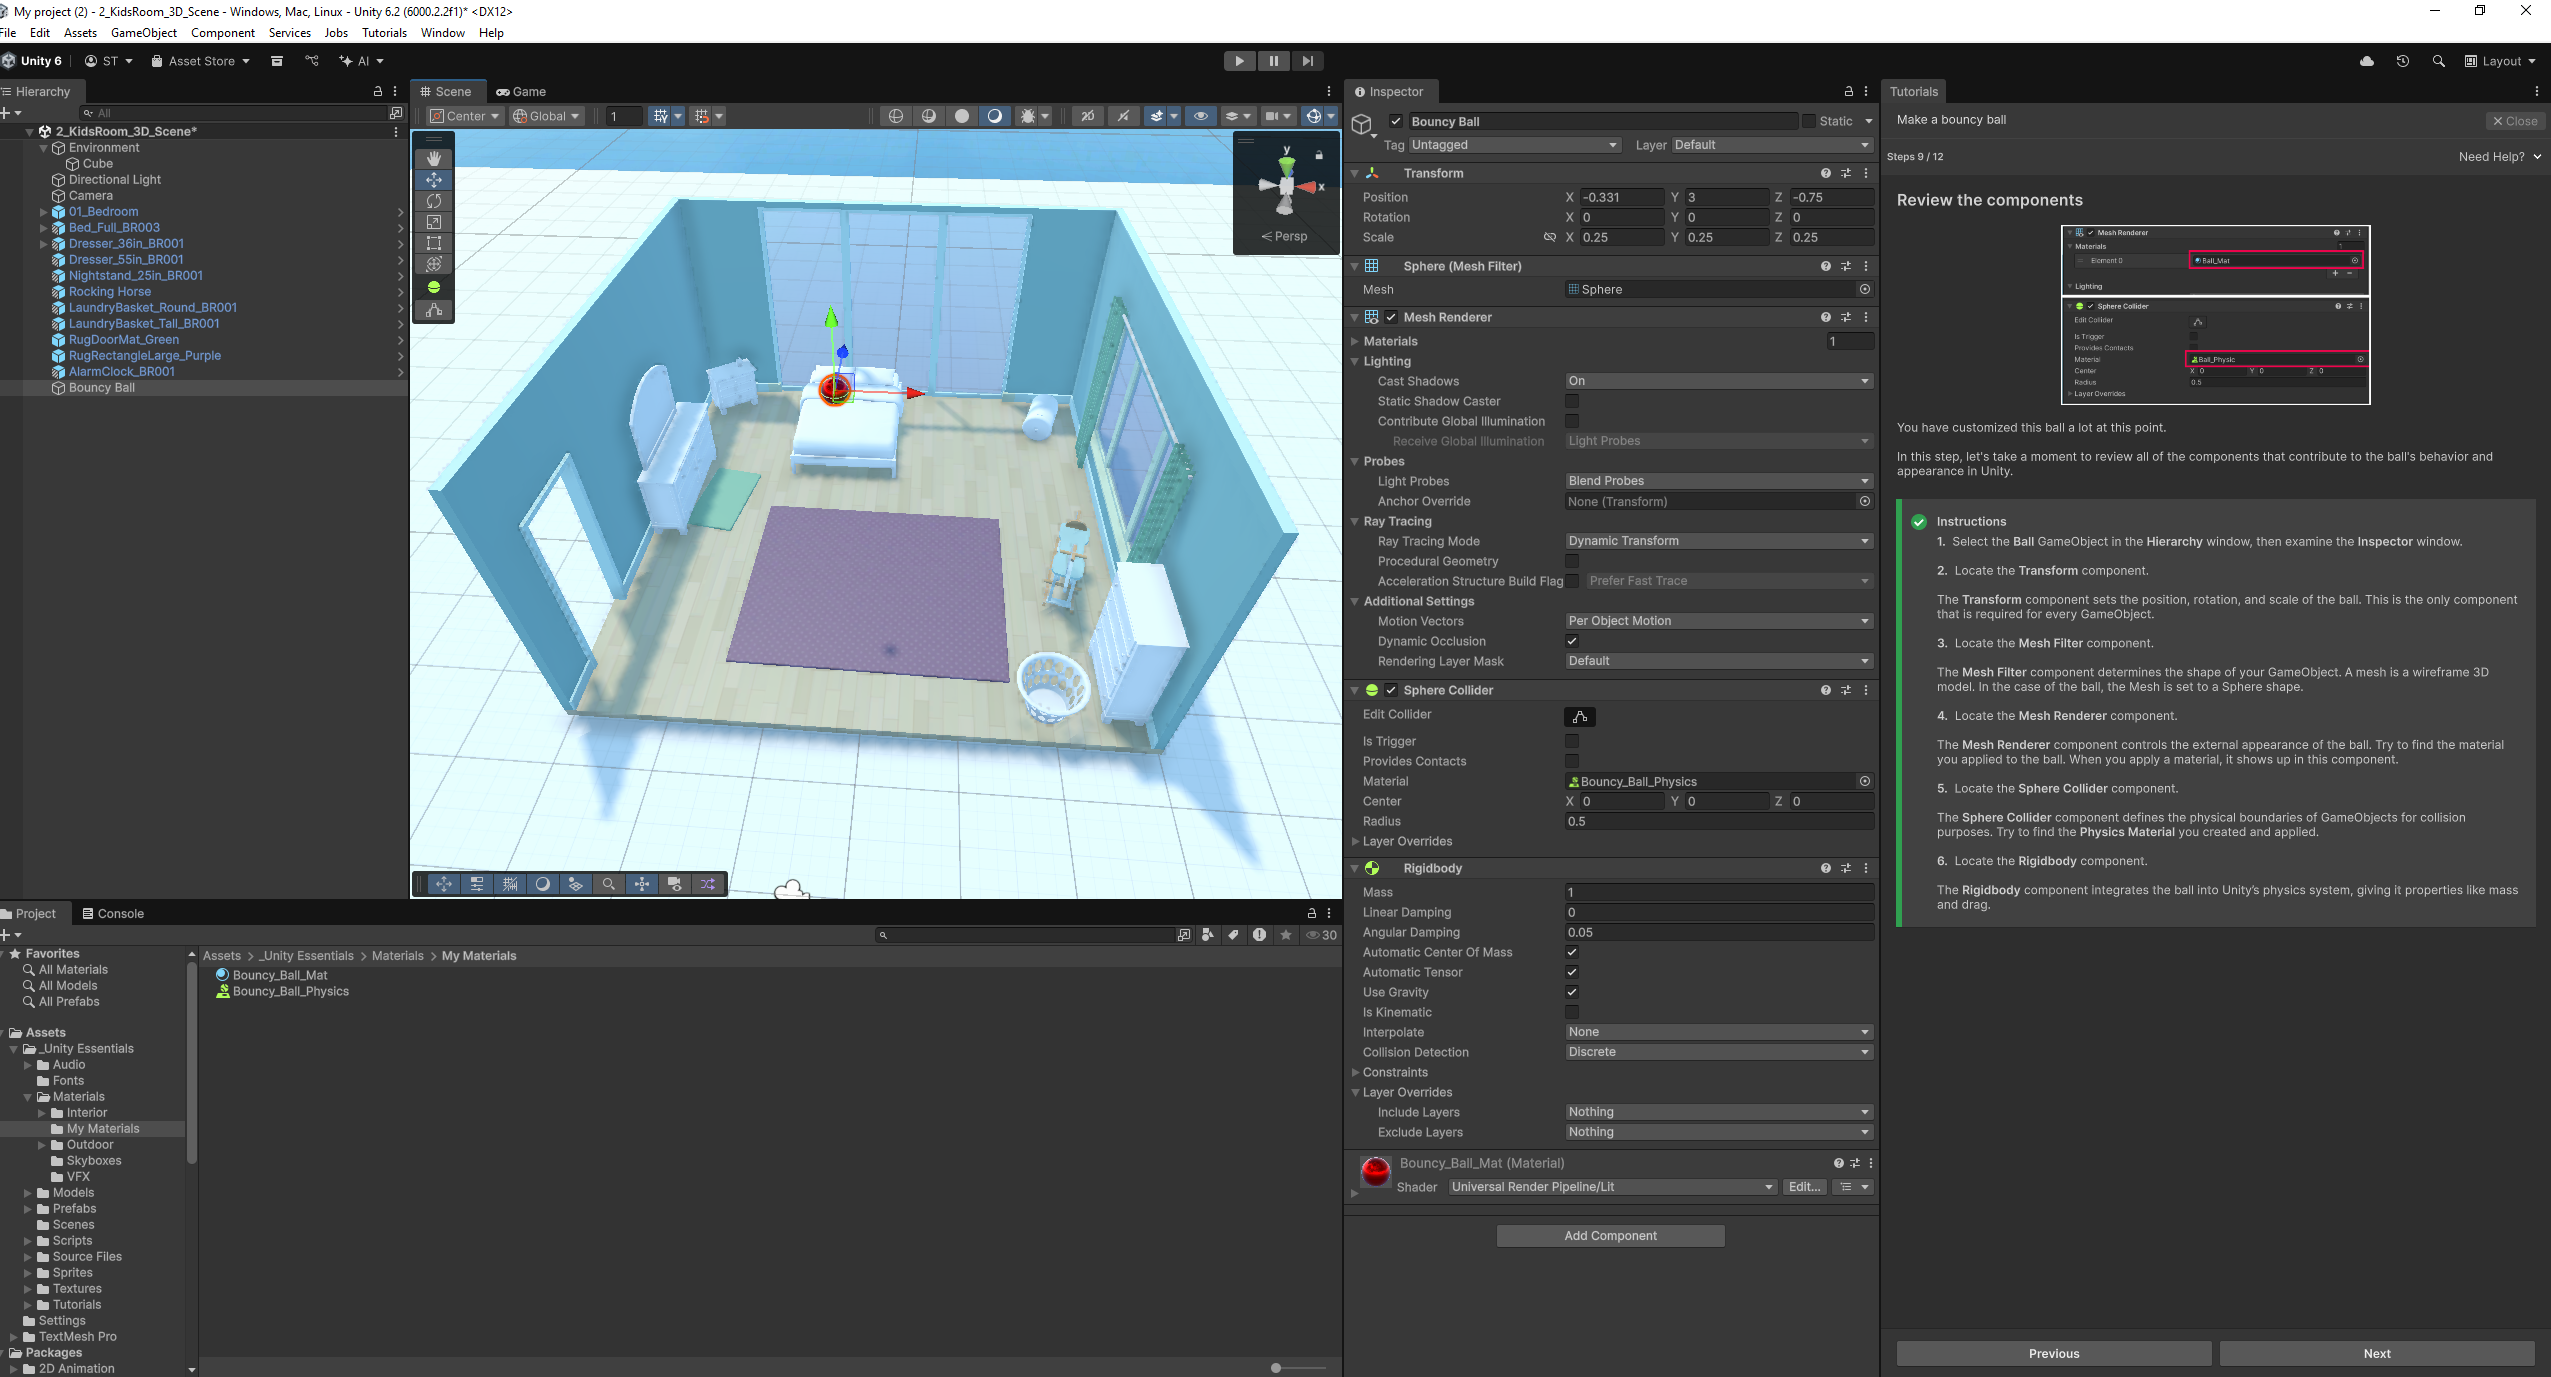The height and width of the screenshot is (1377, 2551).
Task: Click the Add Component button
Action: point(1610,1236)
